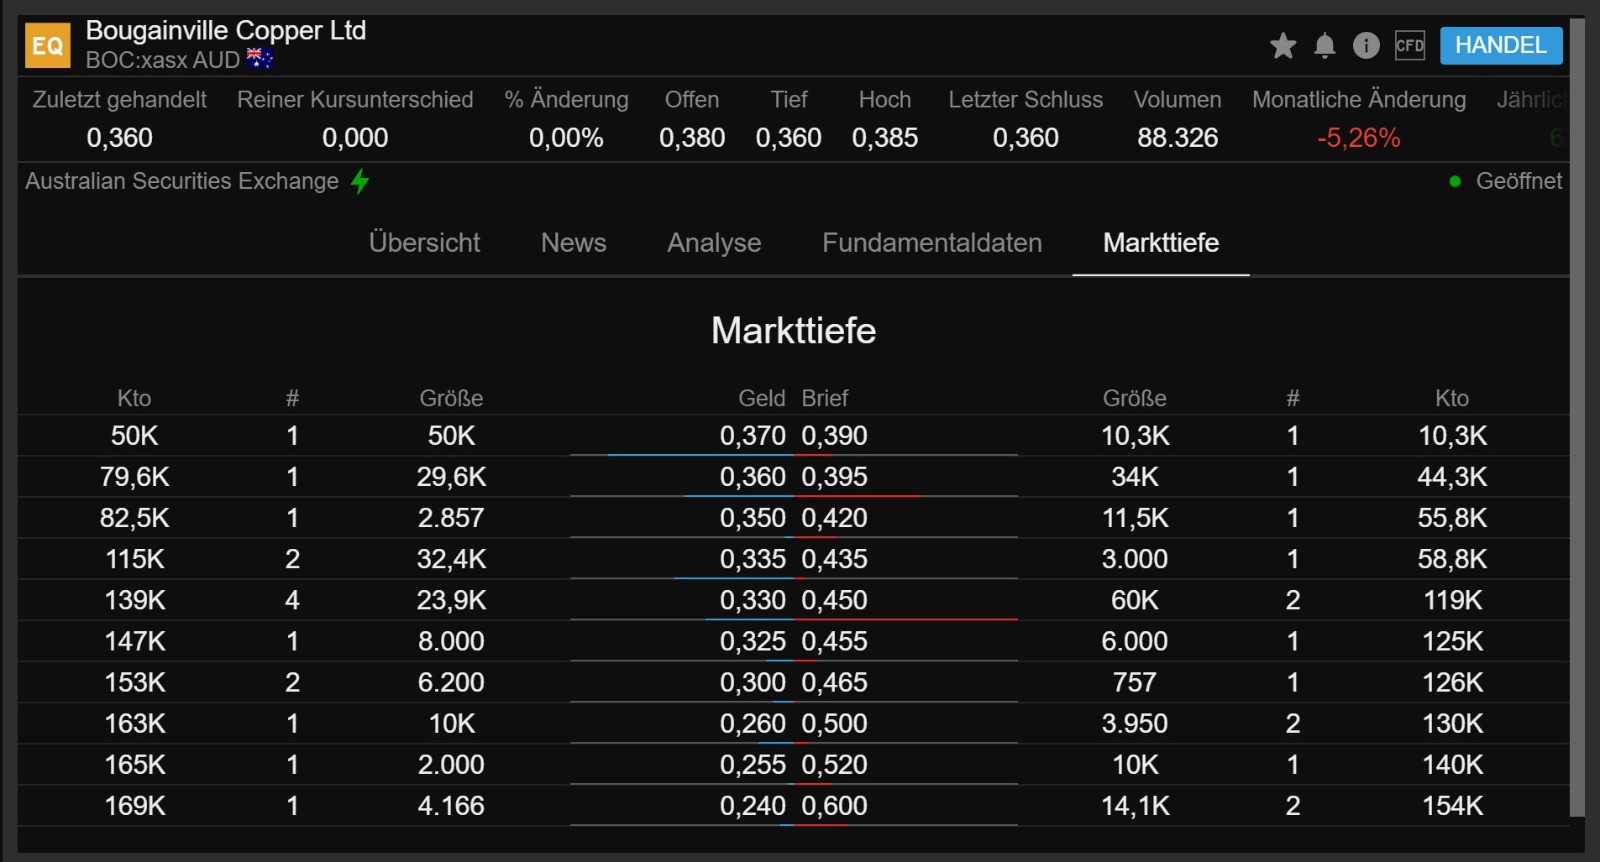This screenshot has width=1600, height=862.
Task: Select the Markttiefe tab
Action: pos(1161,243)
